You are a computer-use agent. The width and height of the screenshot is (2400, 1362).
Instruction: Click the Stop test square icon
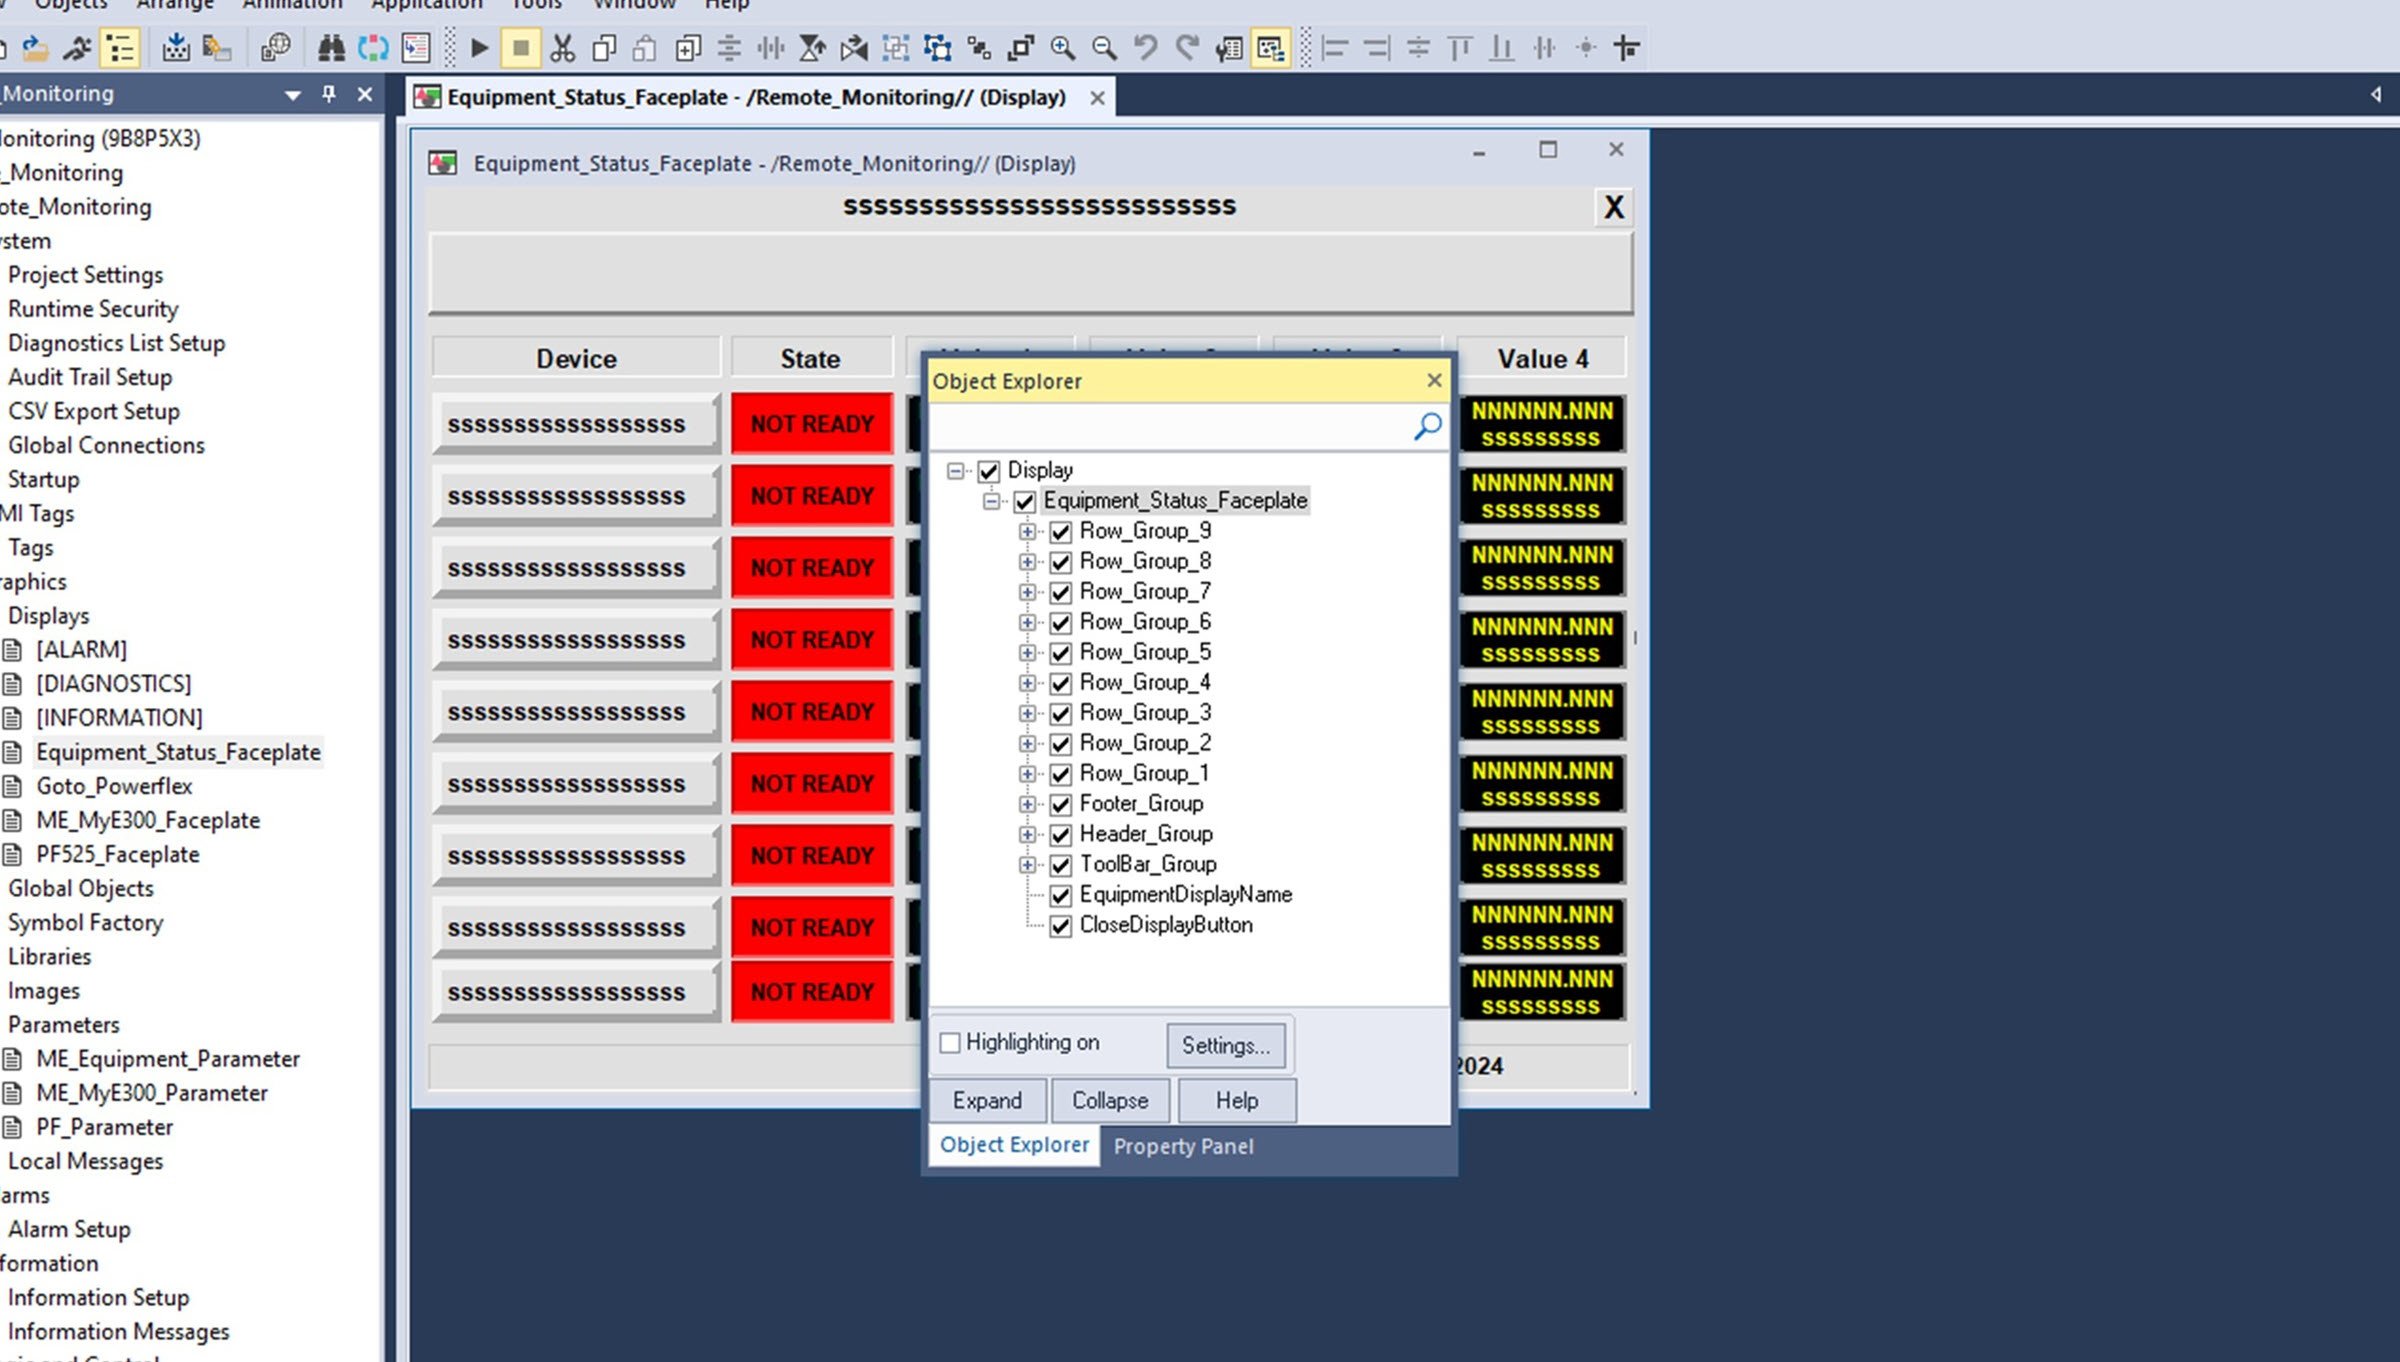[x=520, y=47]
